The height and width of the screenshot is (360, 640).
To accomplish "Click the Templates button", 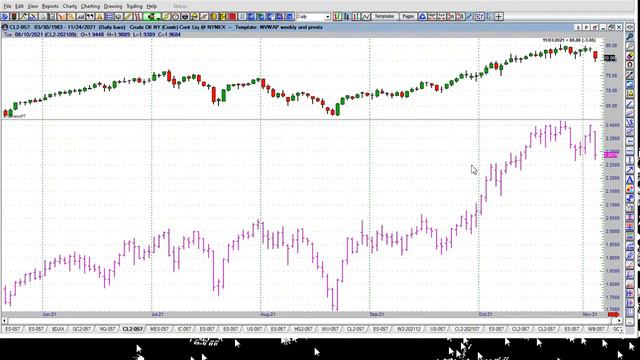I will (x=384, y=17).
